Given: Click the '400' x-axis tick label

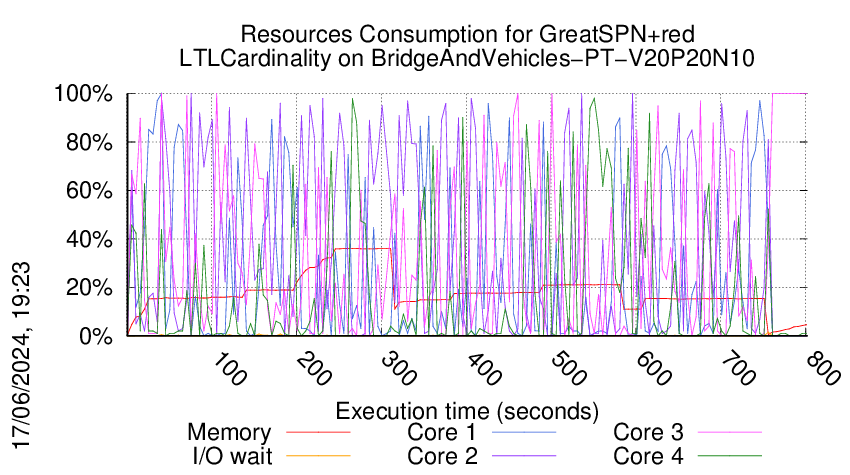Looking at the screenshot, I should 484,370.
